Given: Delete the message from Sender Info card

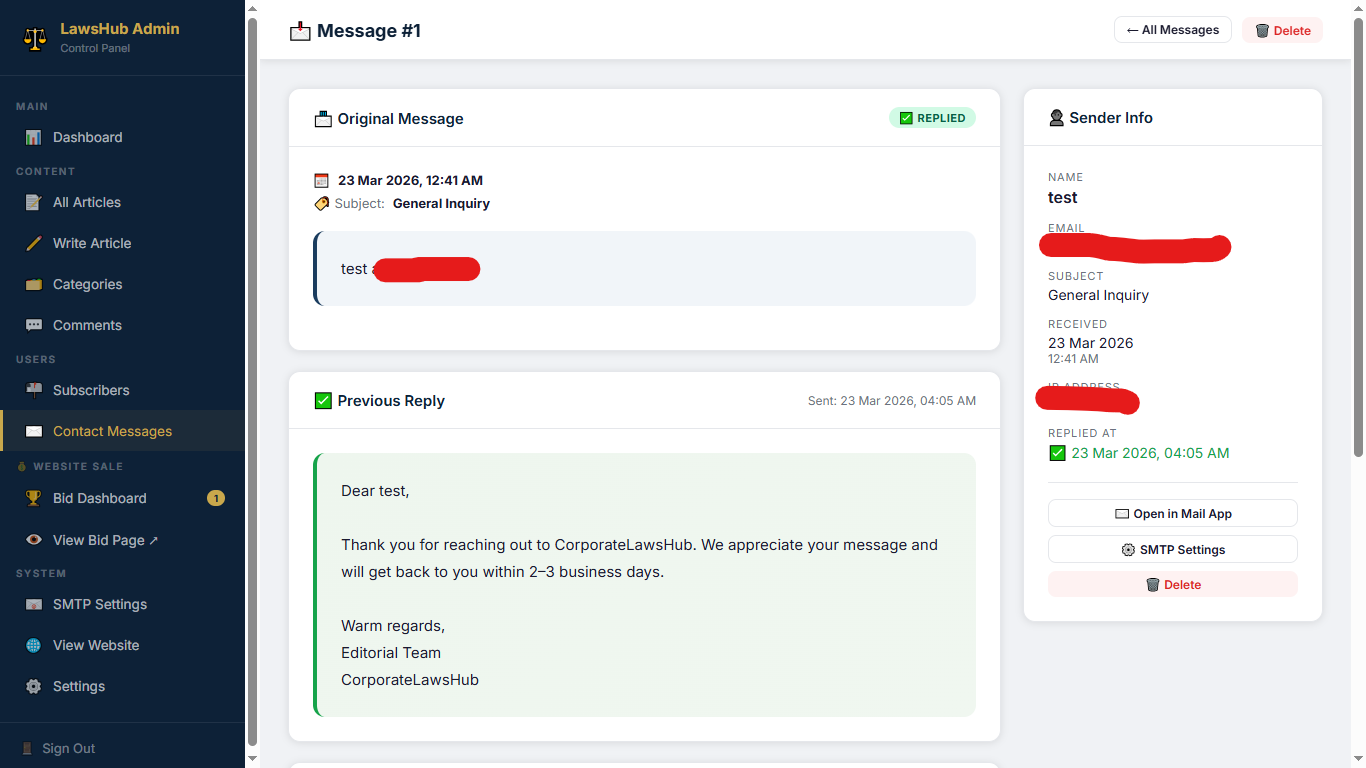Looking at the screenshot, I should 1172,584.
